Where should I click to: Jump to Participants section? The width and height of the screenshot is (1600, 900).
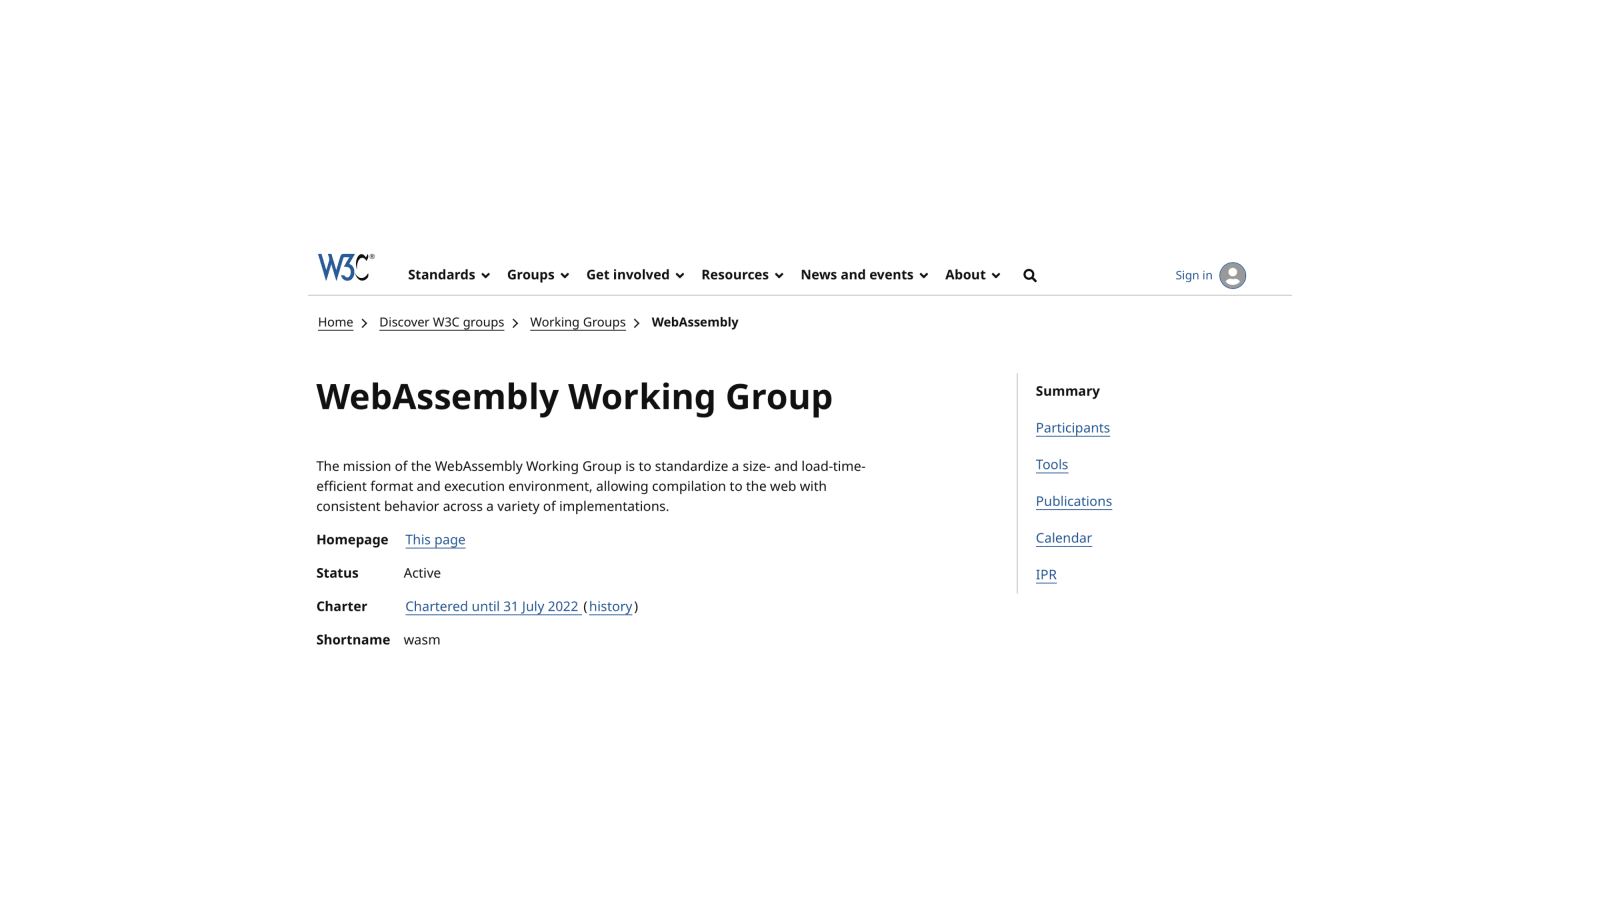[x=1072, y=428]
